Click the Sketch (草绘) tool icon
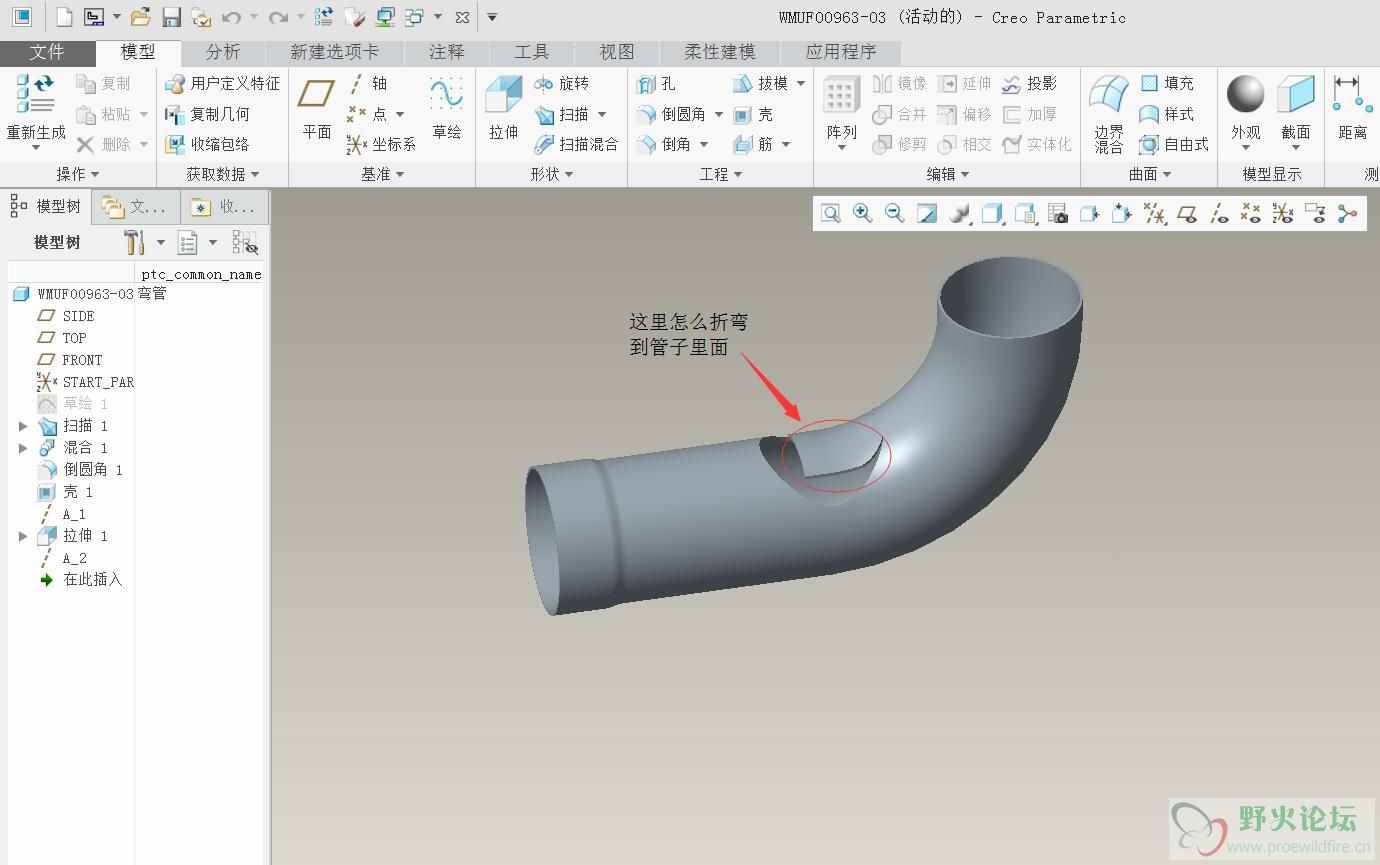The width and height of the screenshot is (1380, 865). point(446,94)
